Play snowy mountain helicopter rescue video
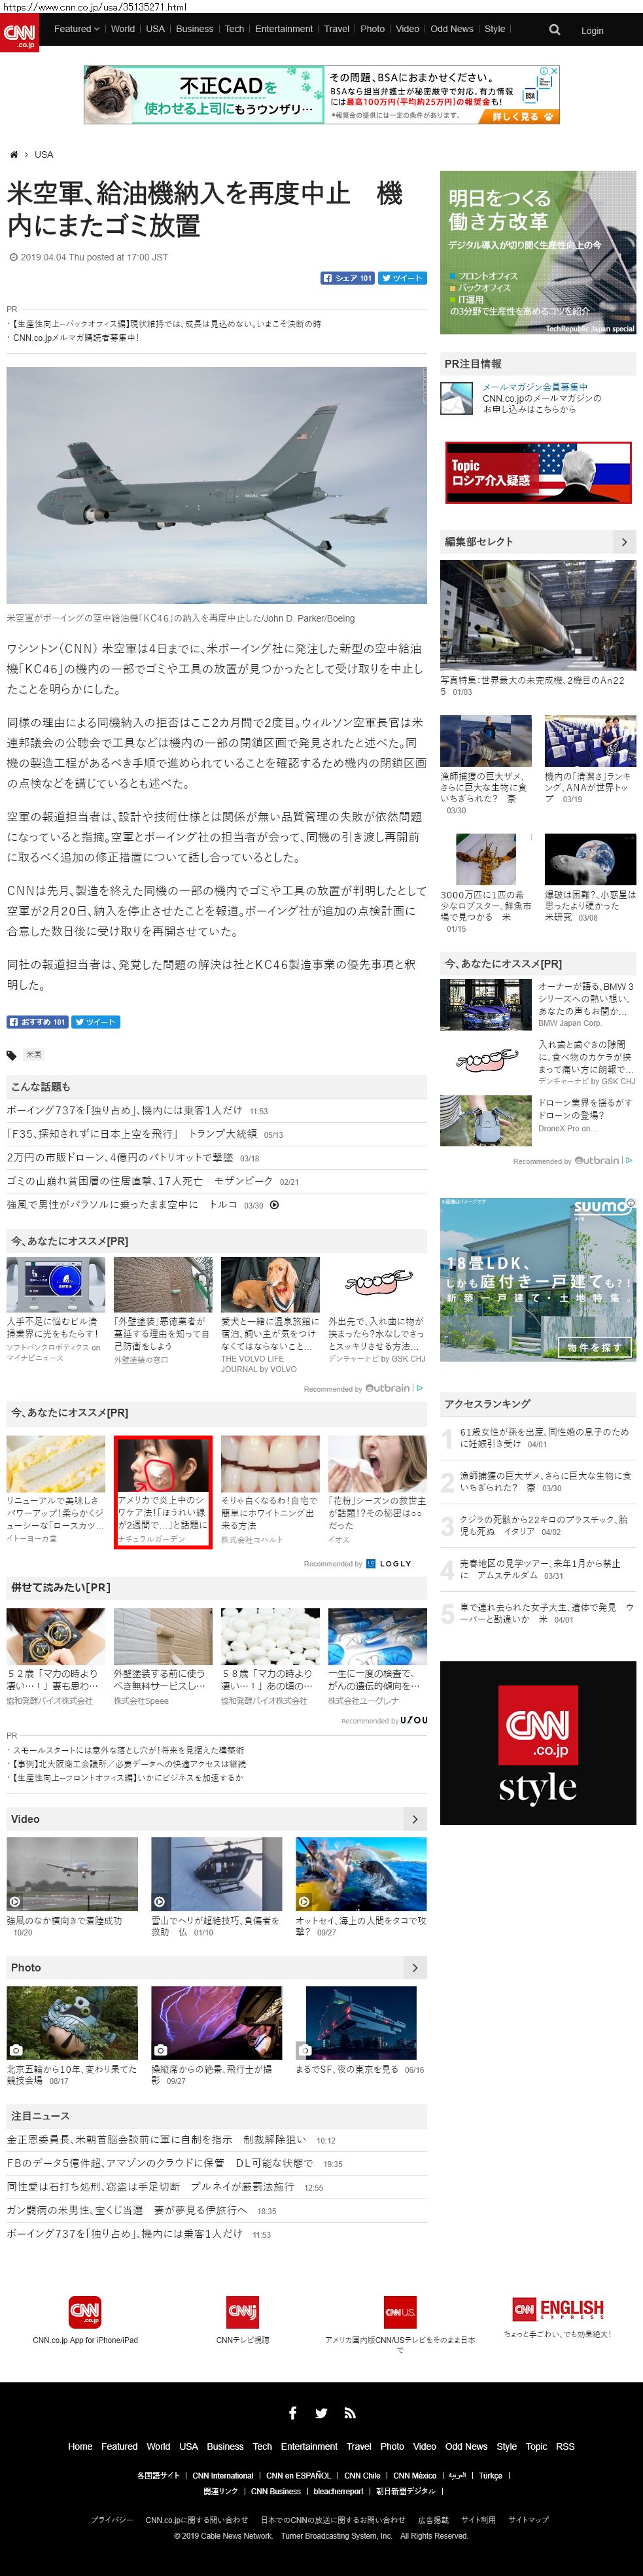This screenshot has height=2576, width=643. pyautogui.click(x=217, y=1874)
